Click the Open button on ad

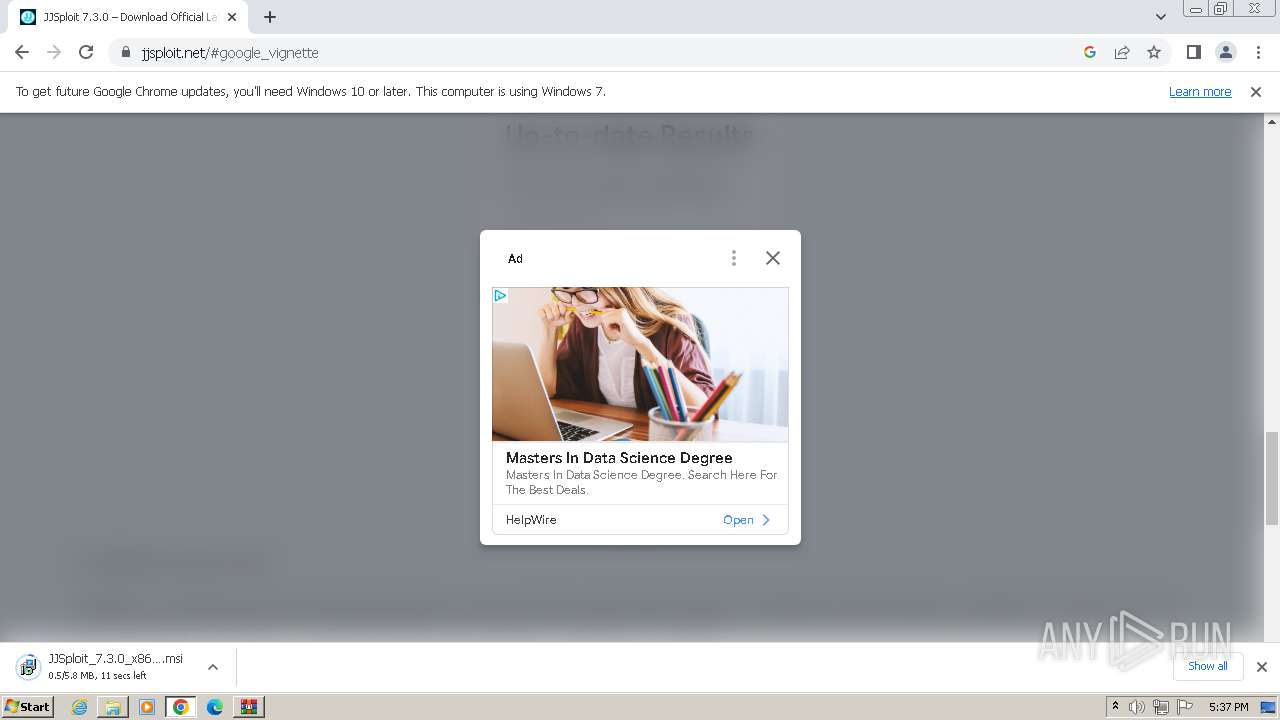[x=747, y=520]
